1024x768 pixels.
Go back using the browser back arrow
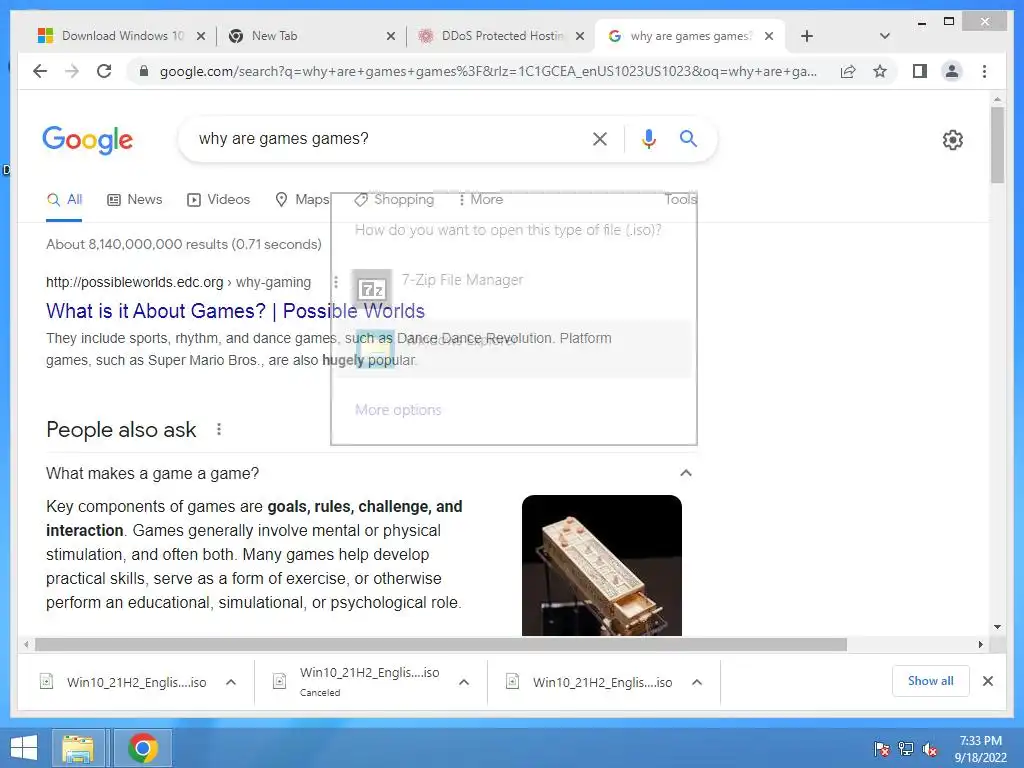(x=40, y=71)
